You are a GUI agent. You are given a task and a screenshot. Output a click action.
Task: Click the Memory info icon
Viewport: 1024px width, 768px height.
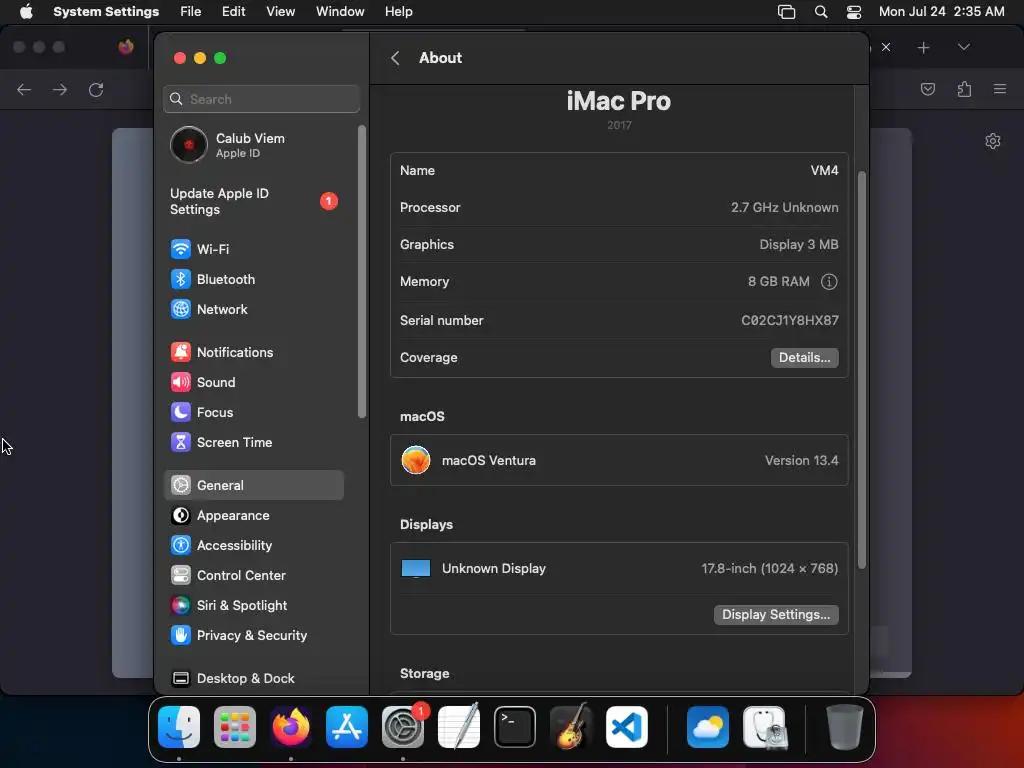pyautogui.click(x=829, y=281)
